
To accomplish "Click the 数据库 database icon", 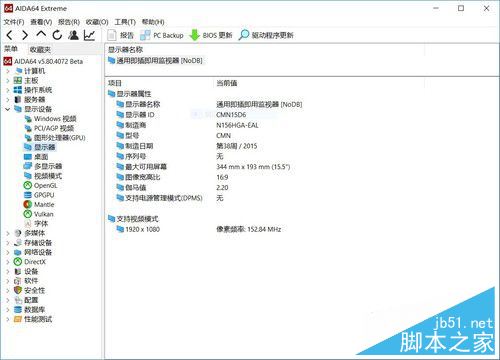I will pos(18,309).
